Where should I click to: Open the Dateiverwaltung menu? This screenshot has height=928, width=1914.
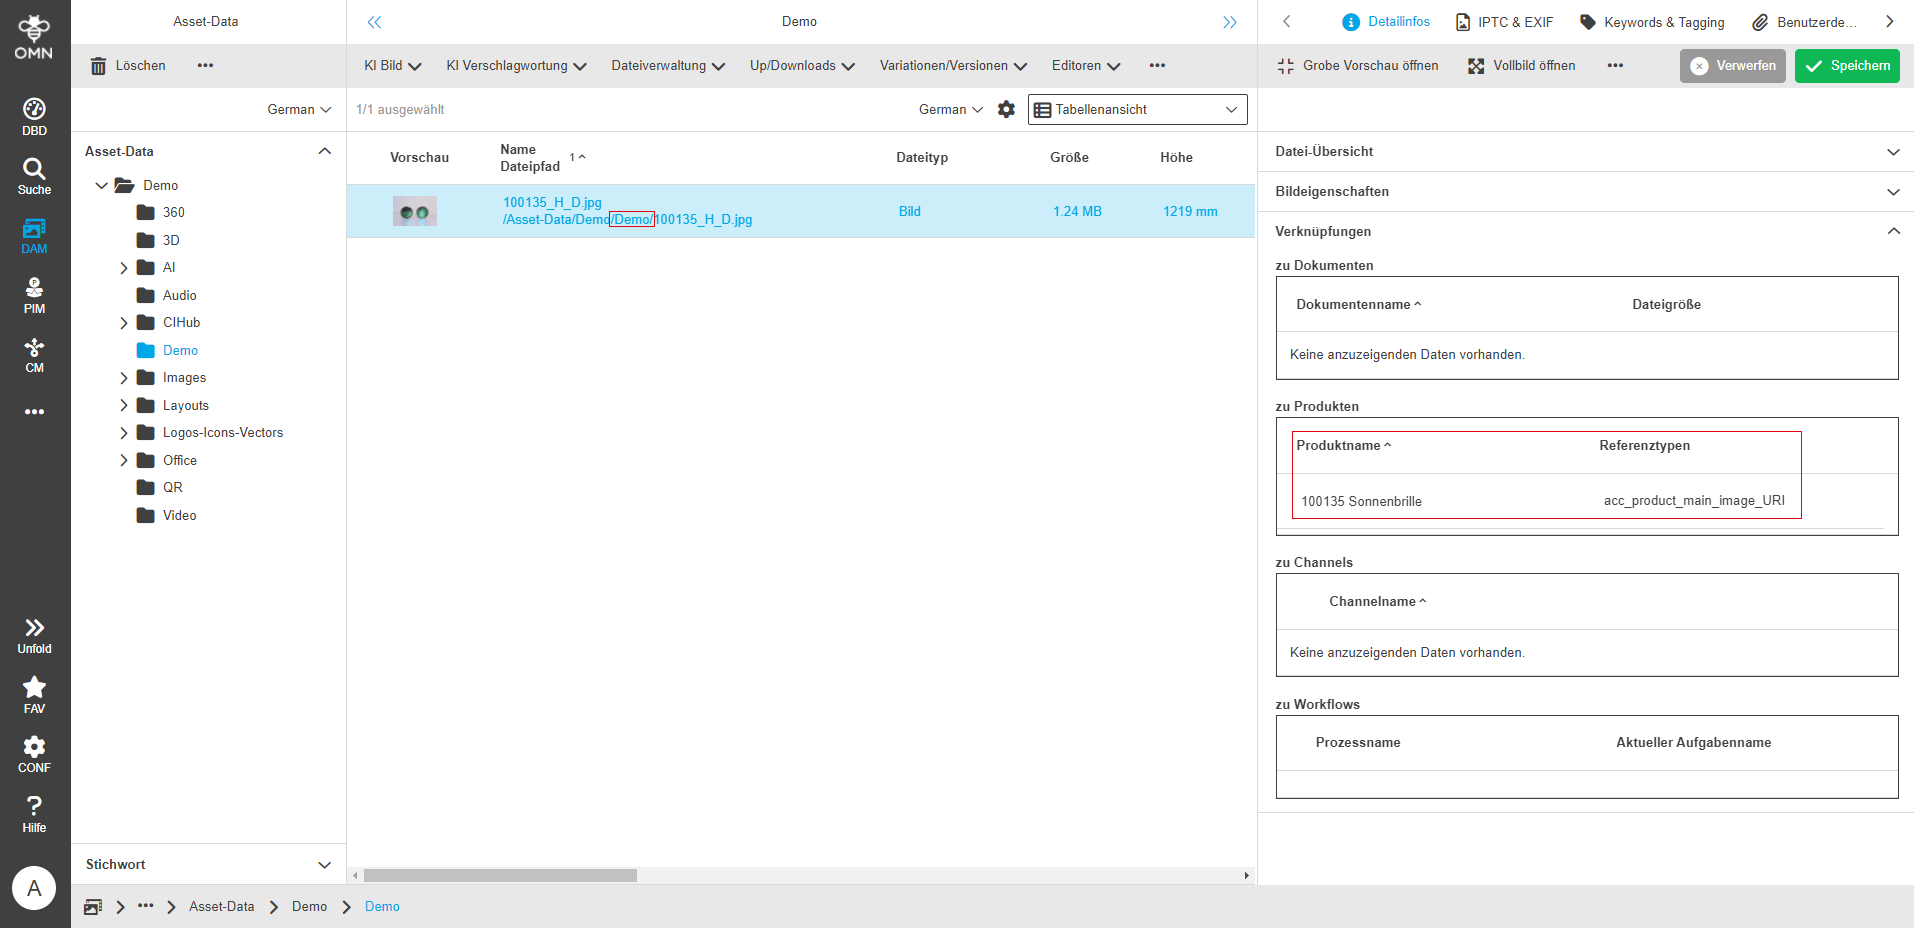click(667, 66)
